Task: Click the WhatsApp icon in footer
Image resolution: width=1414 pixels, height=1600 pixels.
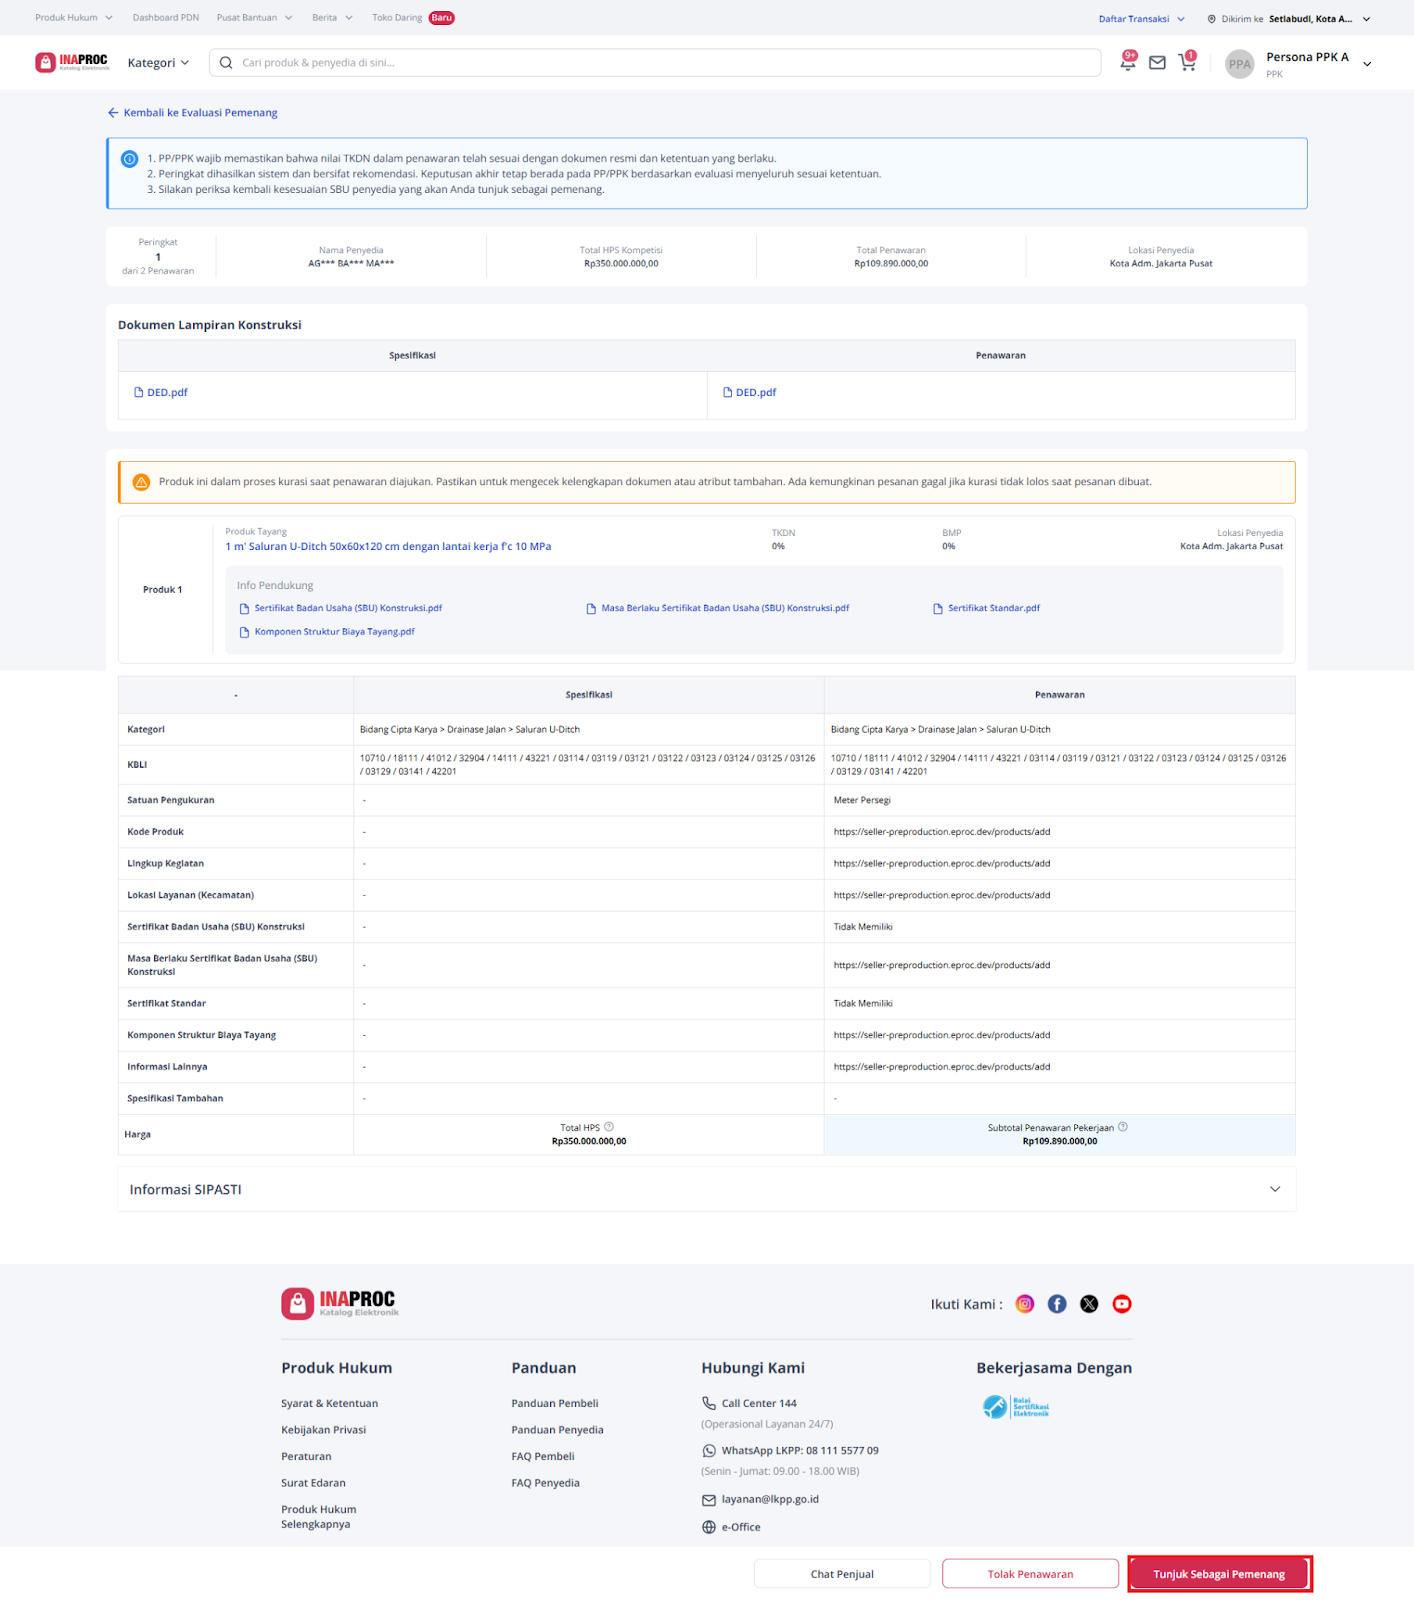Action: [x=709, y=1451]
